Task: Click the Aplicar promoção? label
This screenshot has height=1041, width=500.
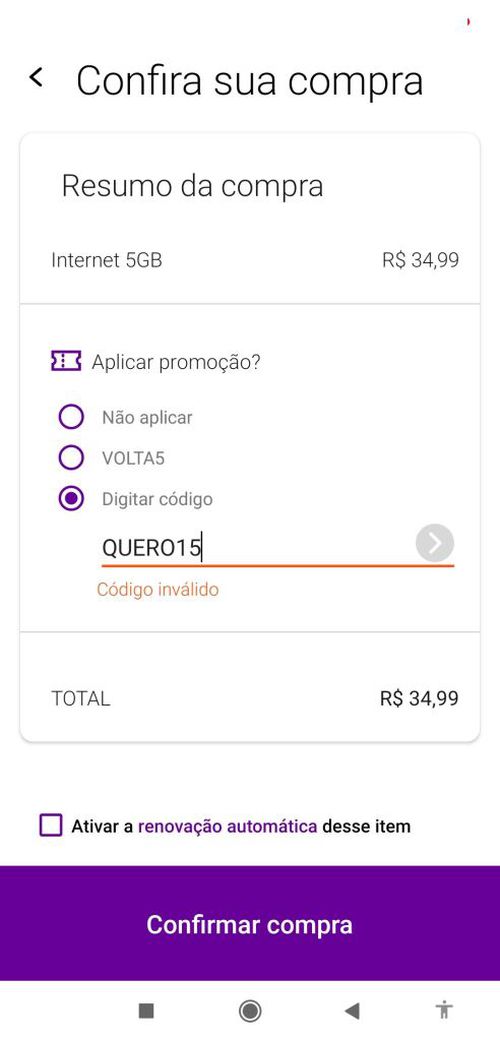Action: [176, 362]
